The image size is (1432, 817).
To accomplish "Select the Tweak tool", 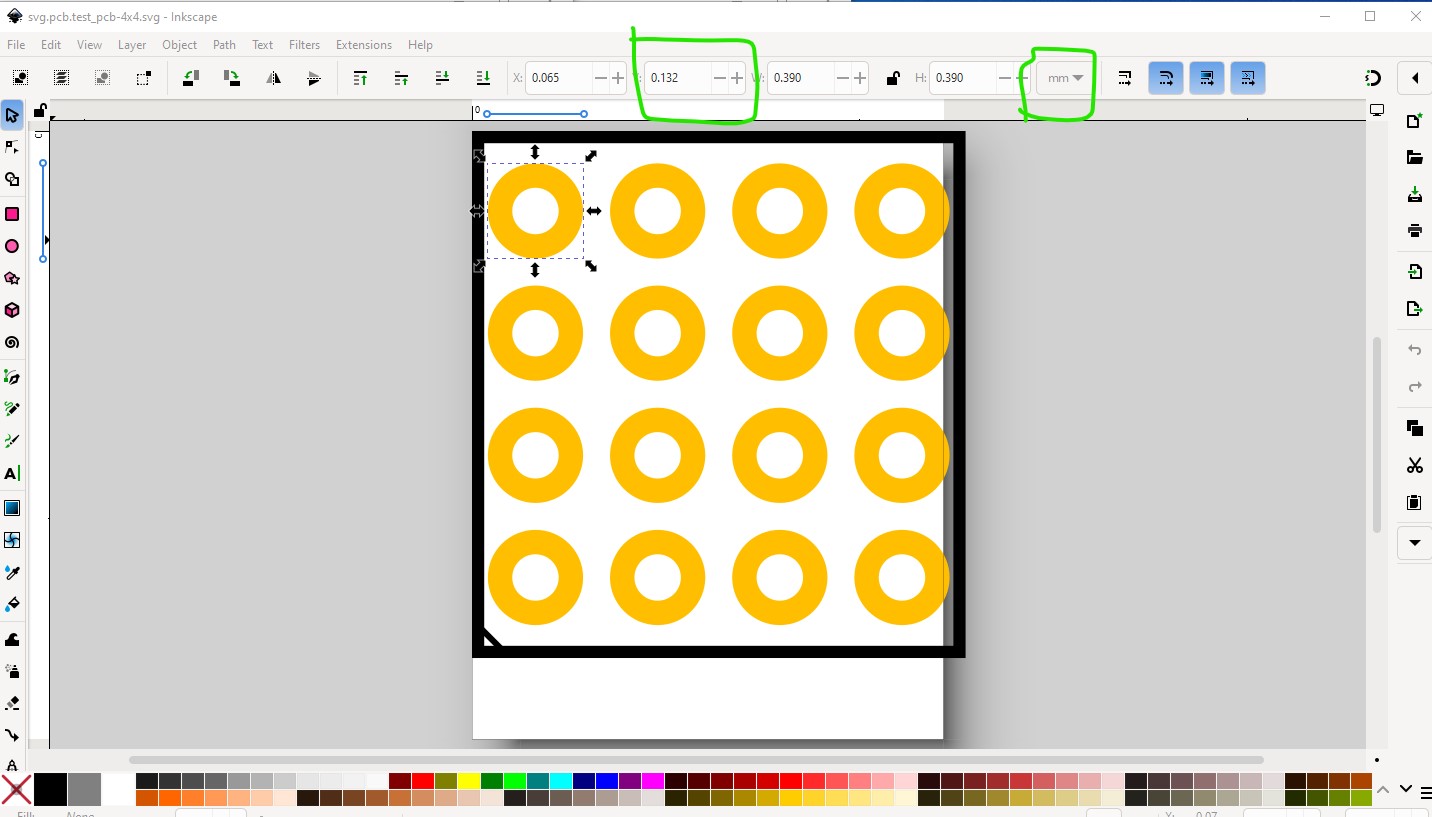I will pos(12,639).
